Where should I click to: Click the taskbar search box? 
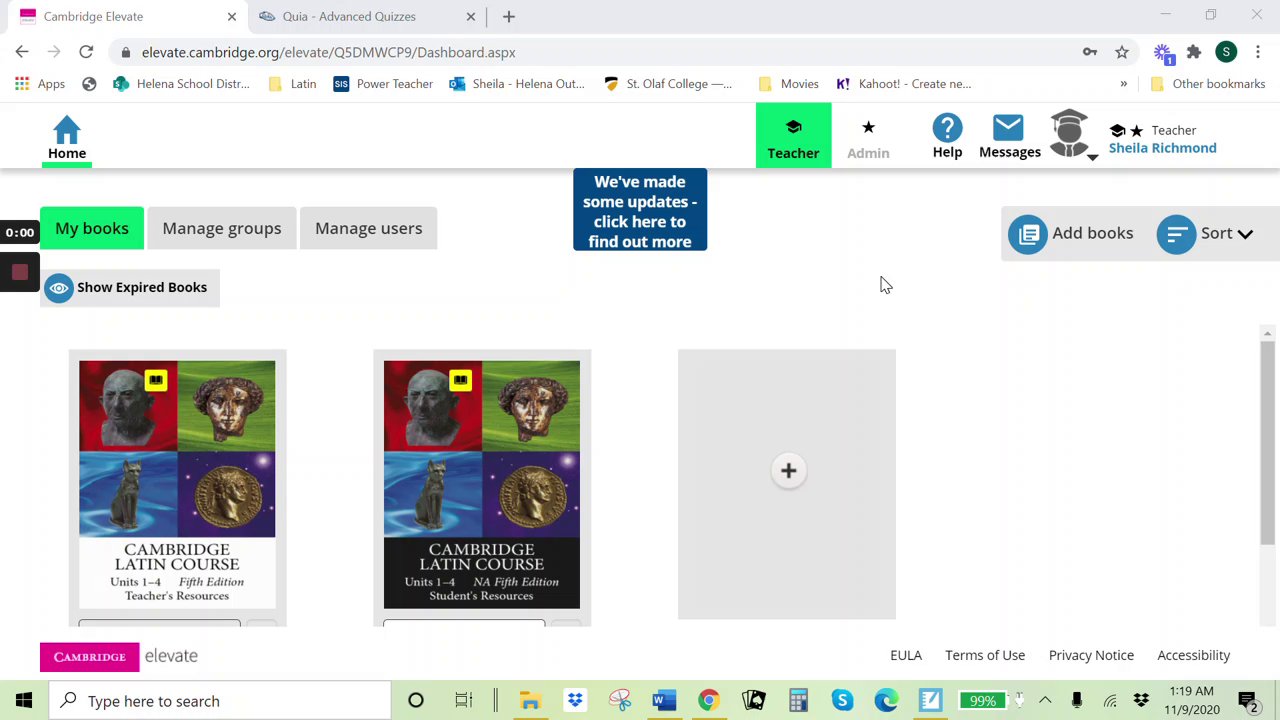coord(220,701)
